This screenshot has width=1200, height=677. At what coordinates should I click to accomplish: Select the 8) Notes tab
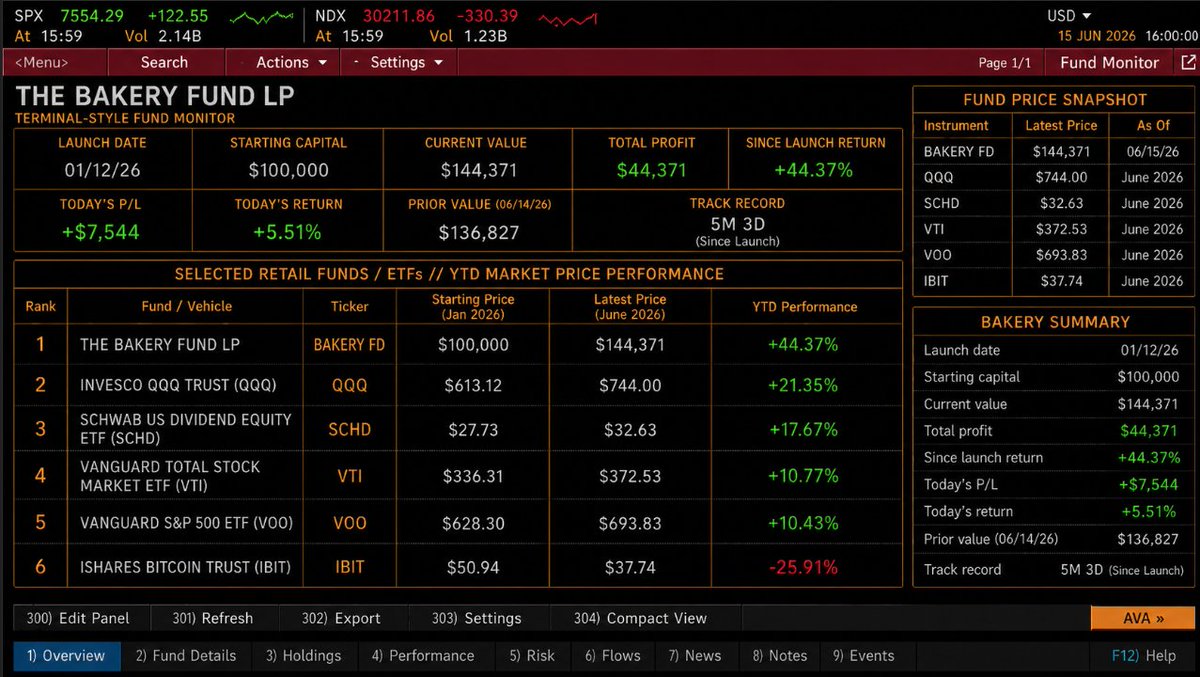(x=780, y=656)
